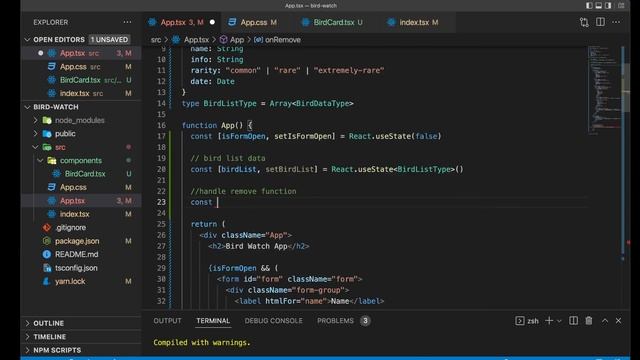This screenshot has width=640, height=360.
Task: Split the terminal panel
Action: [x=573, y=321]
